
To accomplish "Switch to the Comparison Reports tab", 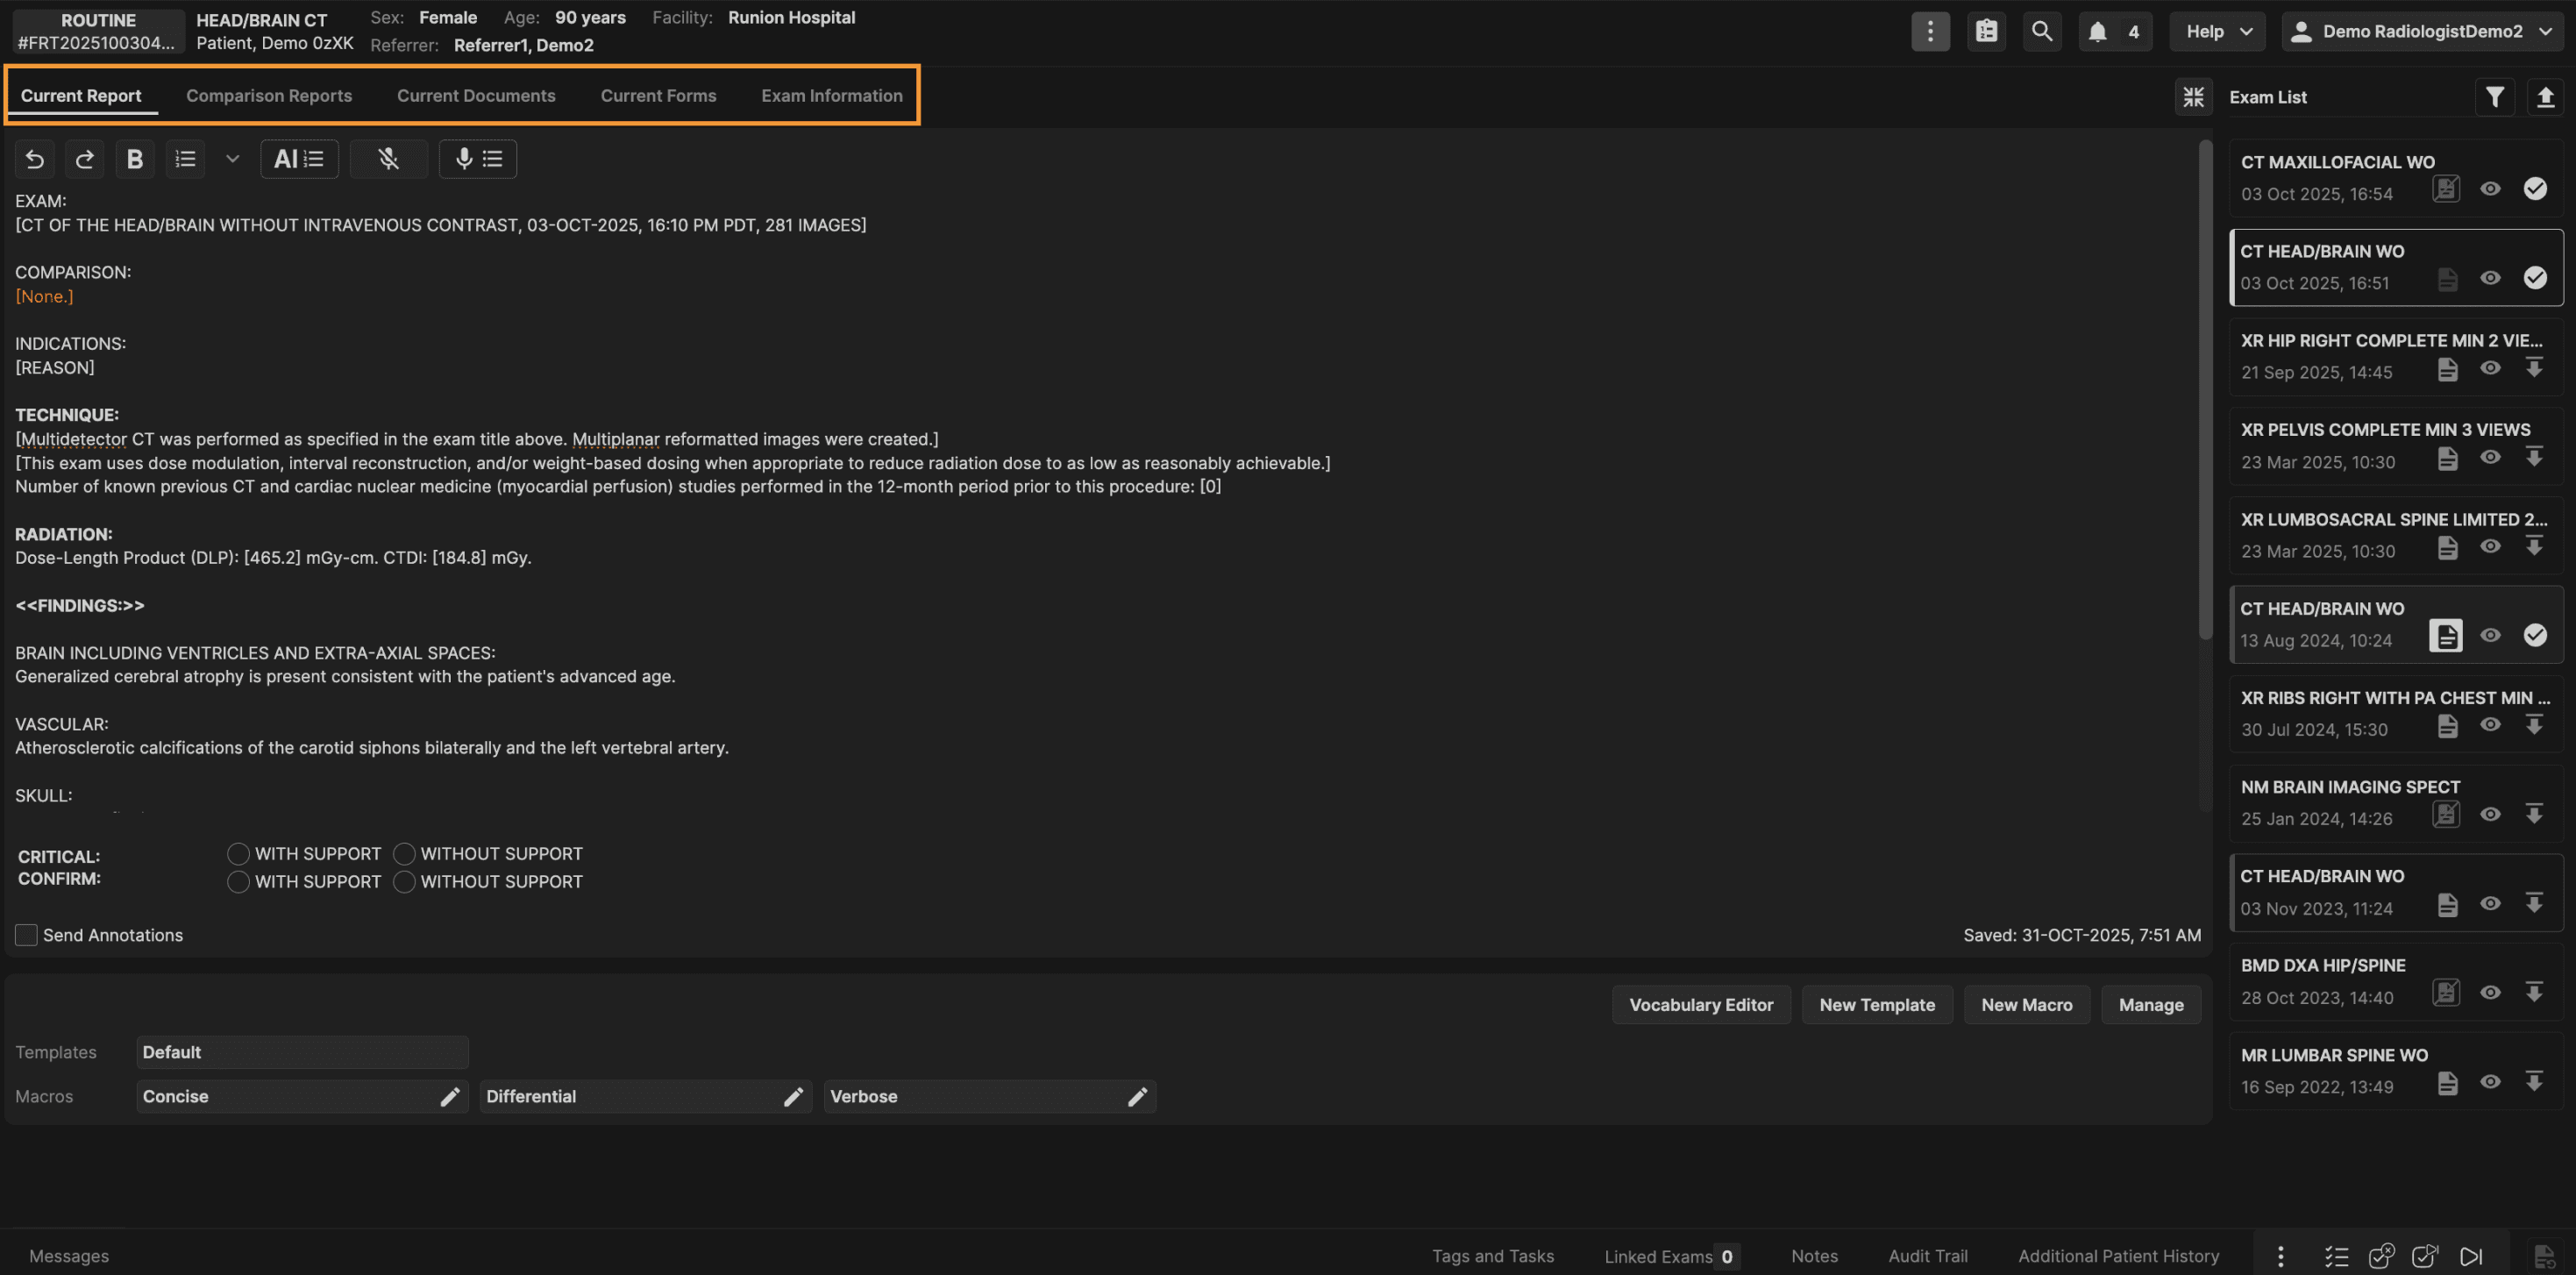I will click(x=269, y=96).
